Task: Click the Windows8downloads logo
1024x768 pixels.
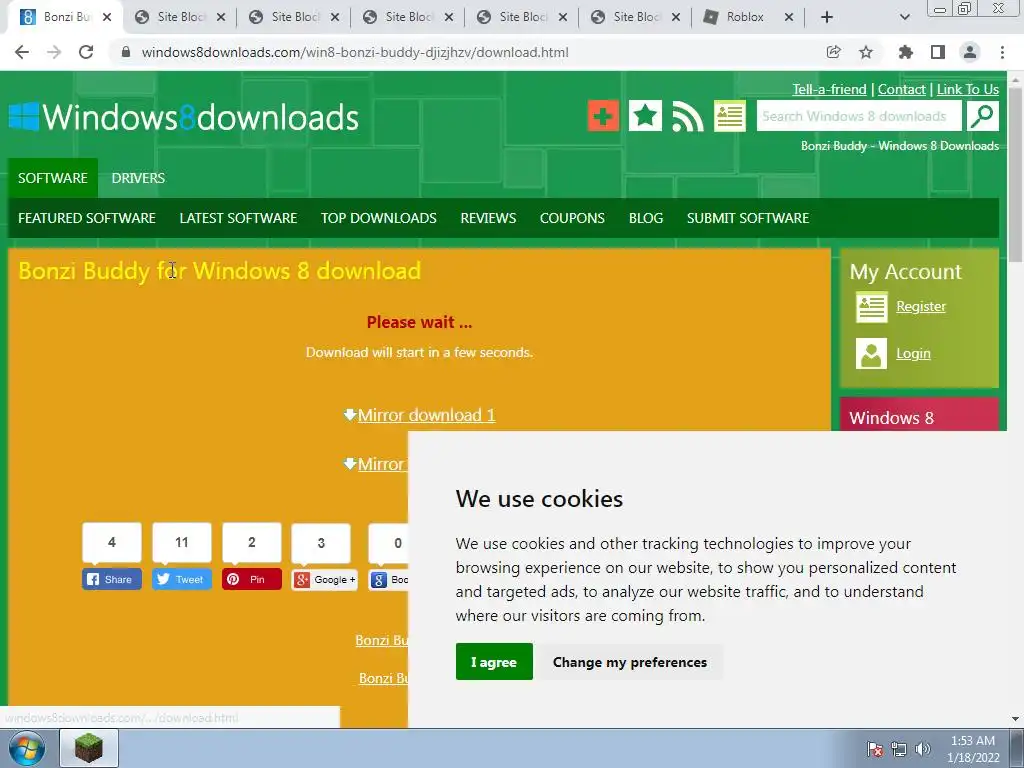Action: pos(184,118)
